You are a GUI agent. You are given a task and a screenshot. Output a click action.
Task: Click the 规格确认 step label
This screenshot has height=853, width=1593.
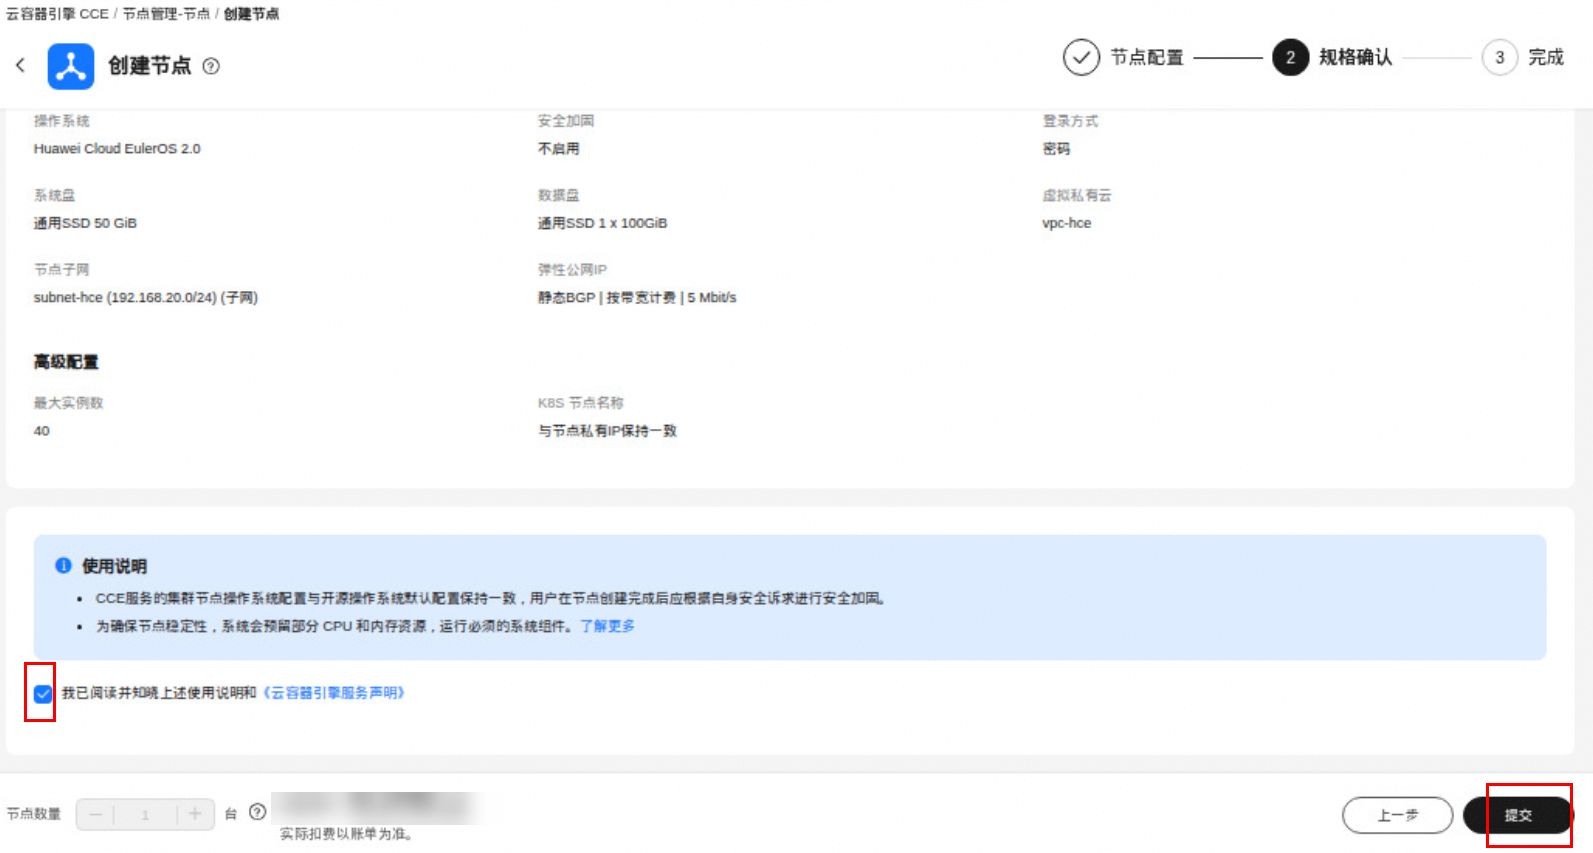(x=1355, y=57)
